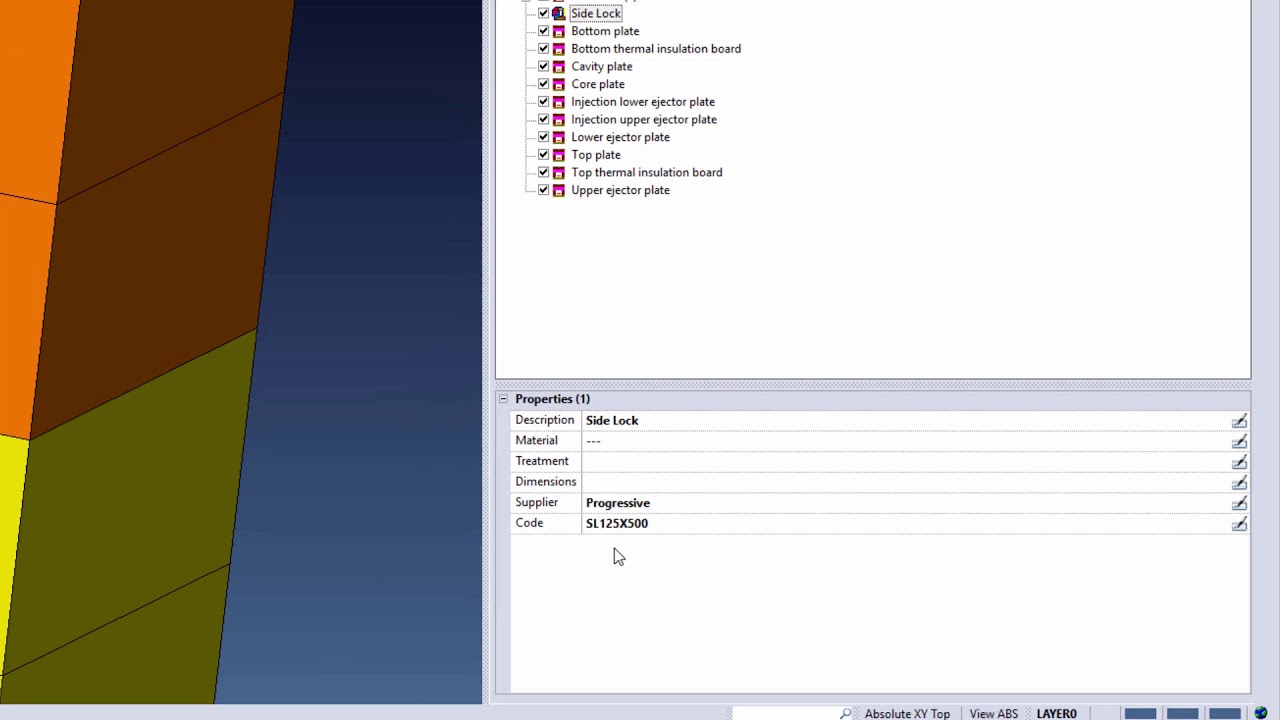This screenshot has width=1280, height=720.
Task: Select Bottom thermal insulation board tree item
Action: pos(656,49)
